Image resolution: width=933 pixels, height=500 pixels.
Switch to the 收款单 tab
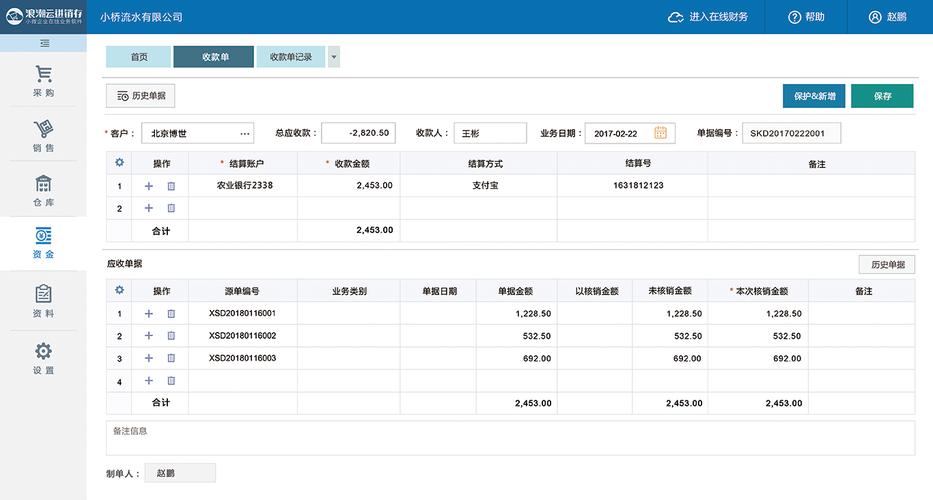click(x=214, y=57)
